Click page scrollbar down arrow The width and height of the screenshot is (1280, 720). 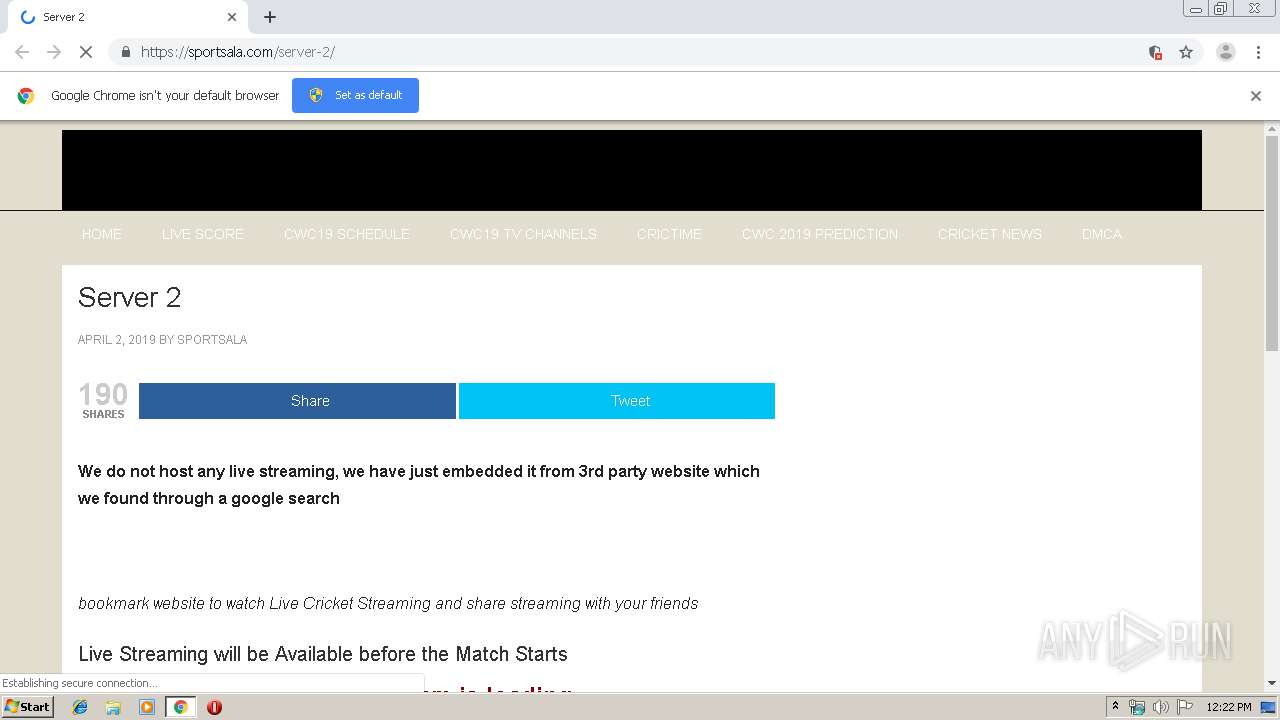(x=1272, y=683)
